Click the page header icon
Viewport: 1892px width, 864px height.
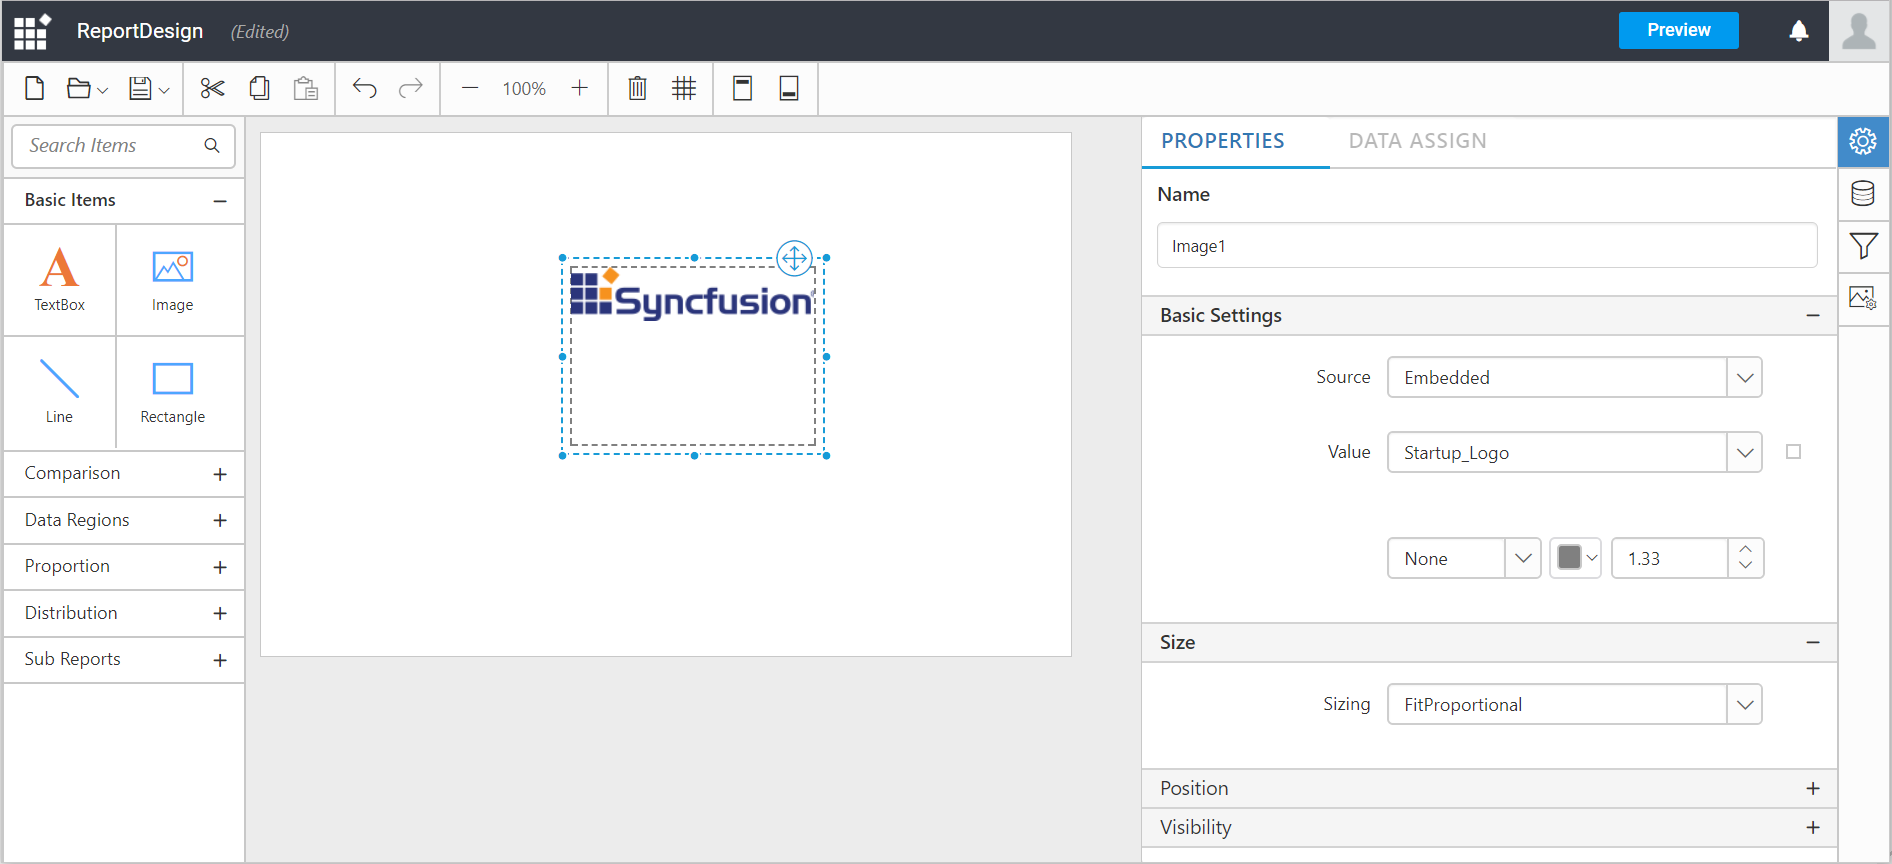pyautogui.click(x=742, y=89)
